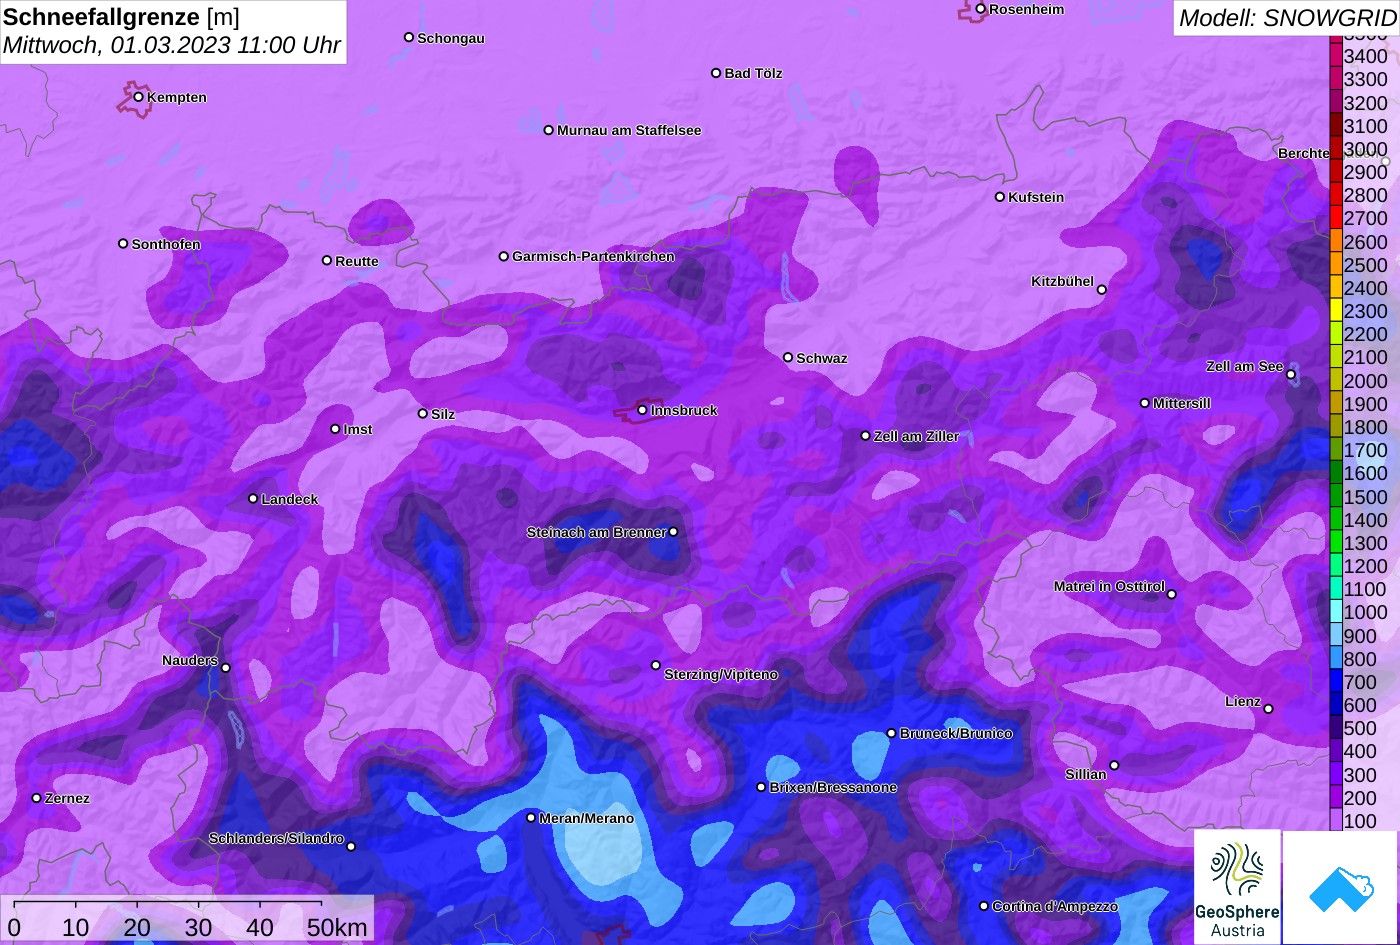Select the 'Schlanders/Silandro' label
The image size is (1400, 945).
point(276,838)
